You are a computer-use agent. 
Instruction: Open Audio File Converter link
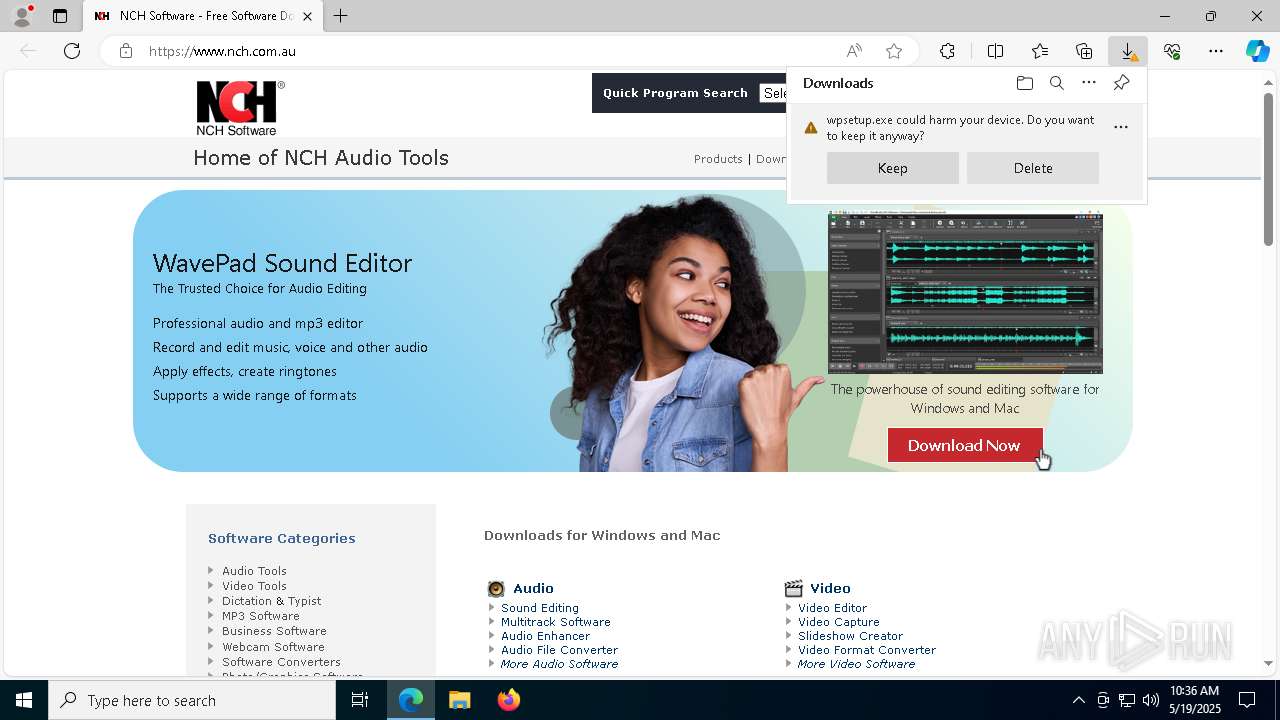(559, 650)
